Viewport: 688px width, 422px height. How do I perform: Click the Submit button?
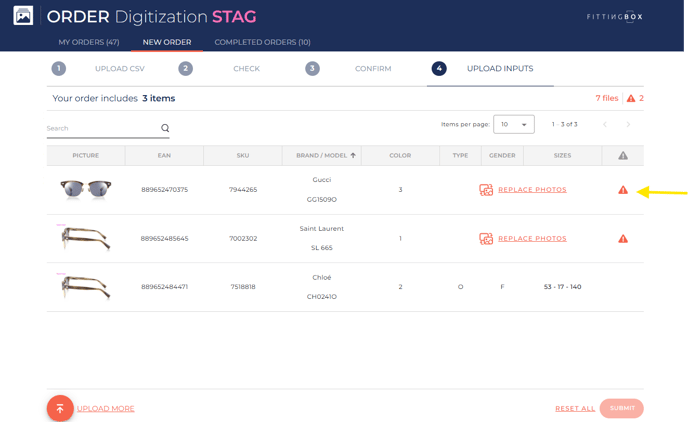coord(622,408)
